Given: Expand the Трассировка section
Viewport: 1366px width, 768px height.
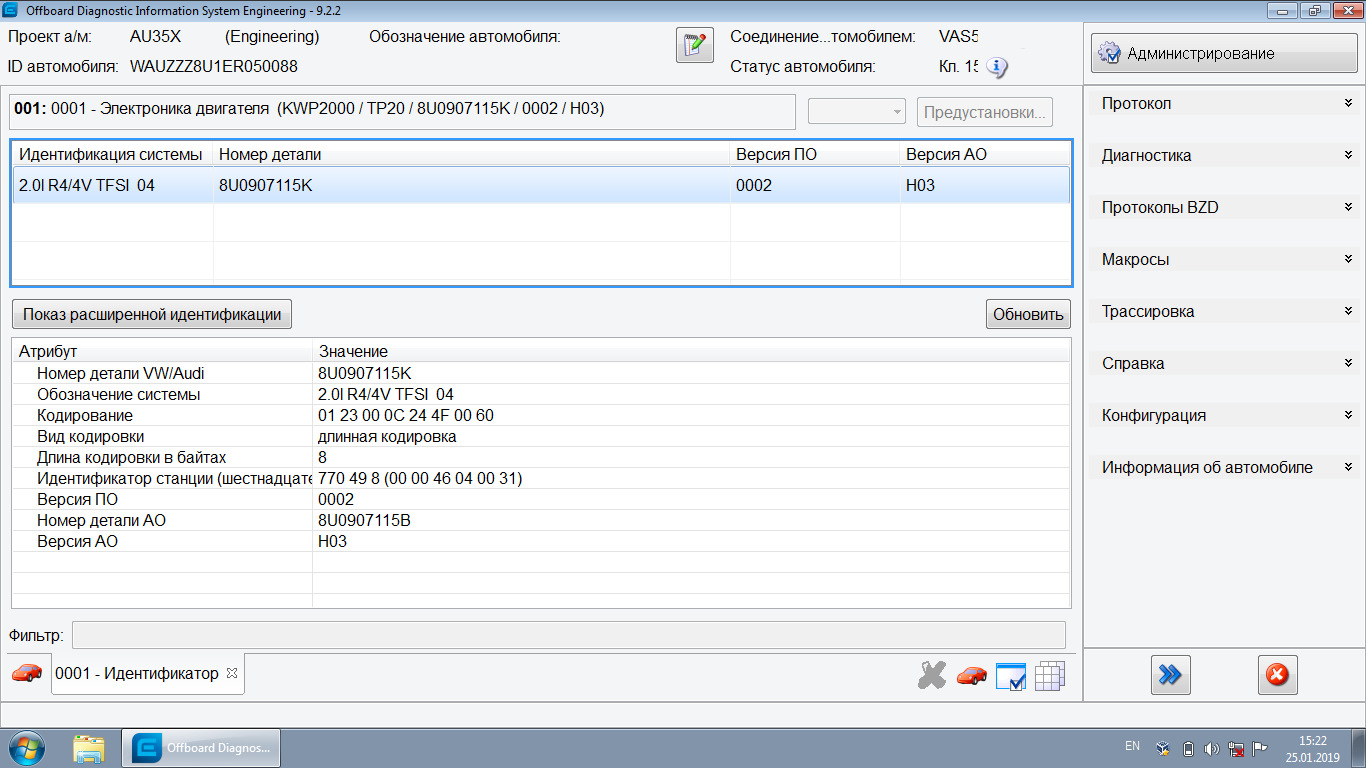Looking at the screenshot, I should 1226,312.
